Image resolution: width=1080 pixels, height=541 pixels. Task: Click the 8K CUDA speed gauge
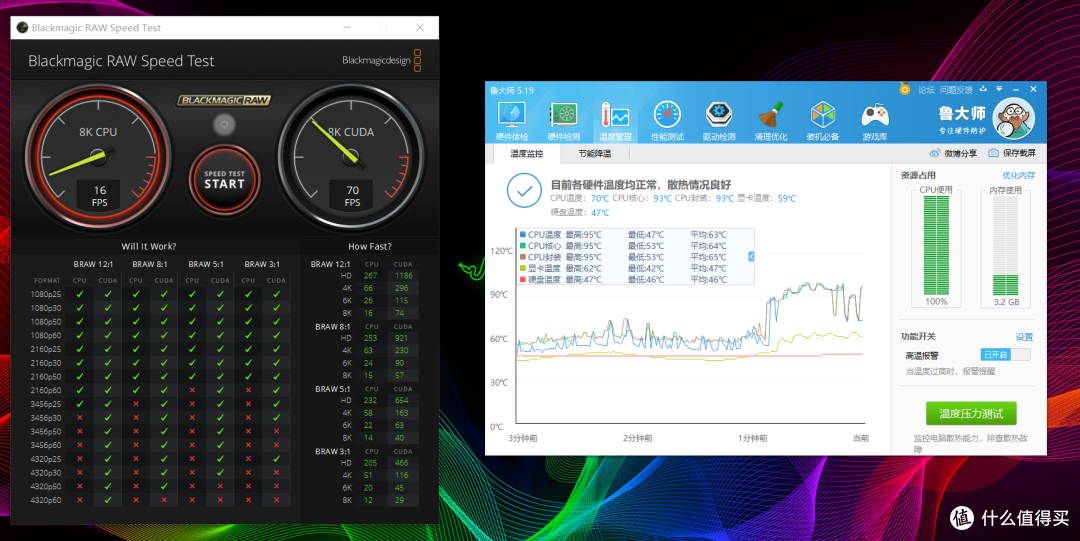point(351,158)
